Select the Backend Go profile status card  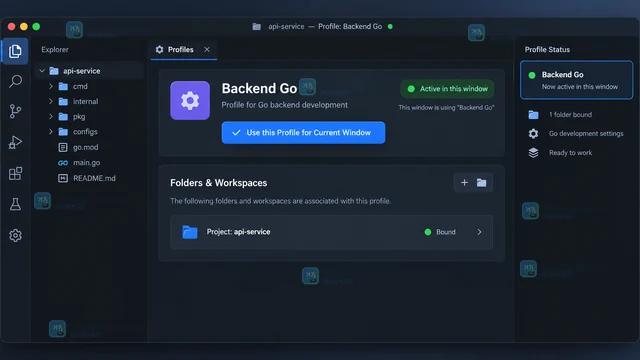coord(576,80)
